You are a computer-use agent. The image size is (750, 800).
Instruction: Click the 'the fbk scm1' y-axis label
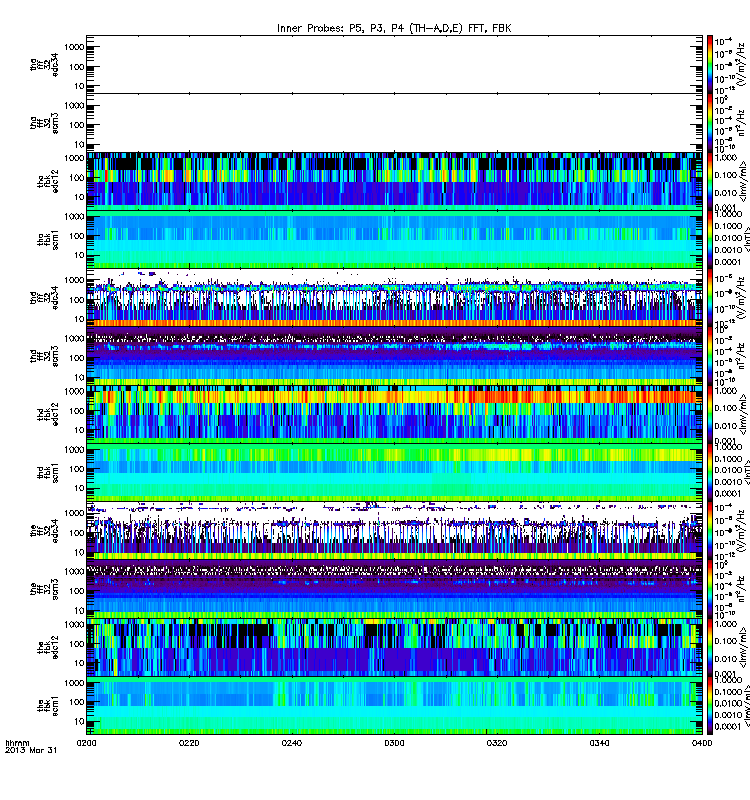(48, 706)
